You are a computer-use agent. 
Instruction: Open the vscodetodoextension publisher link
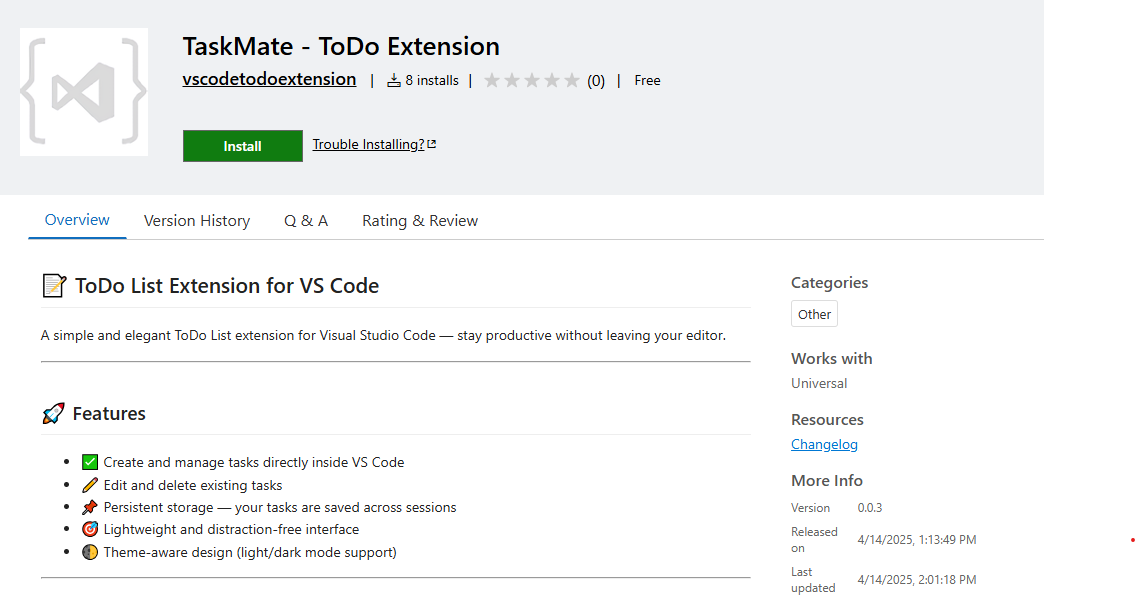coord(269,79)
